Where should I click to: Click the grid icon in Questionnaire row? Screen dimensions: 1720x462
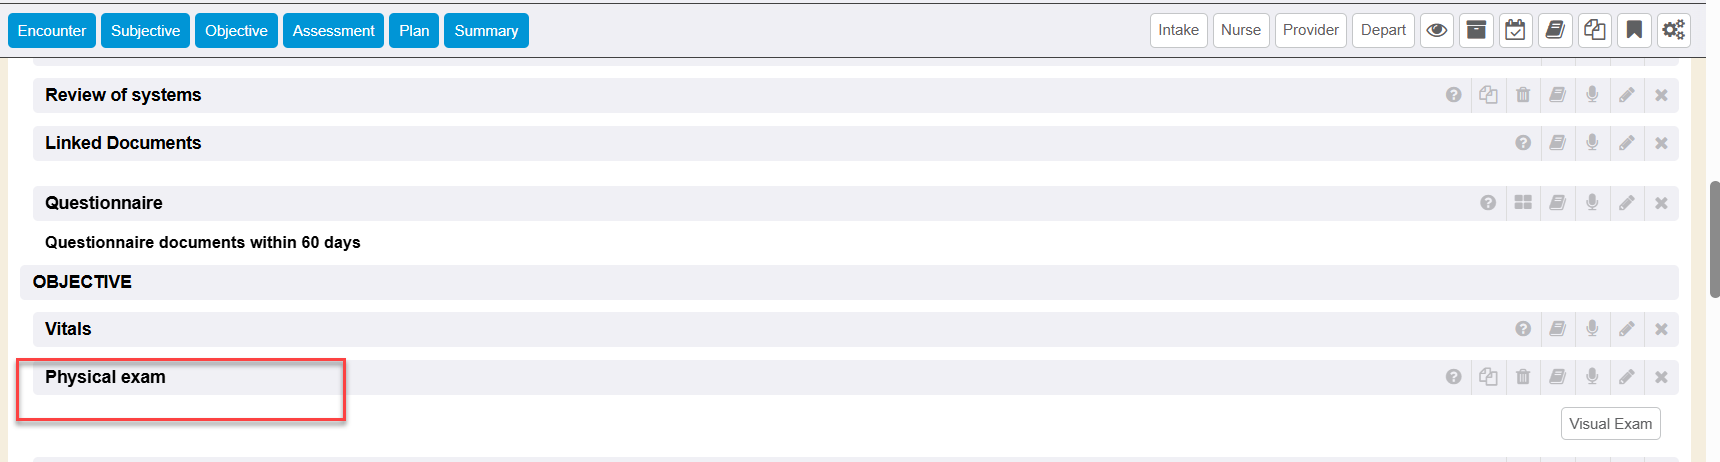[1523, 203]
